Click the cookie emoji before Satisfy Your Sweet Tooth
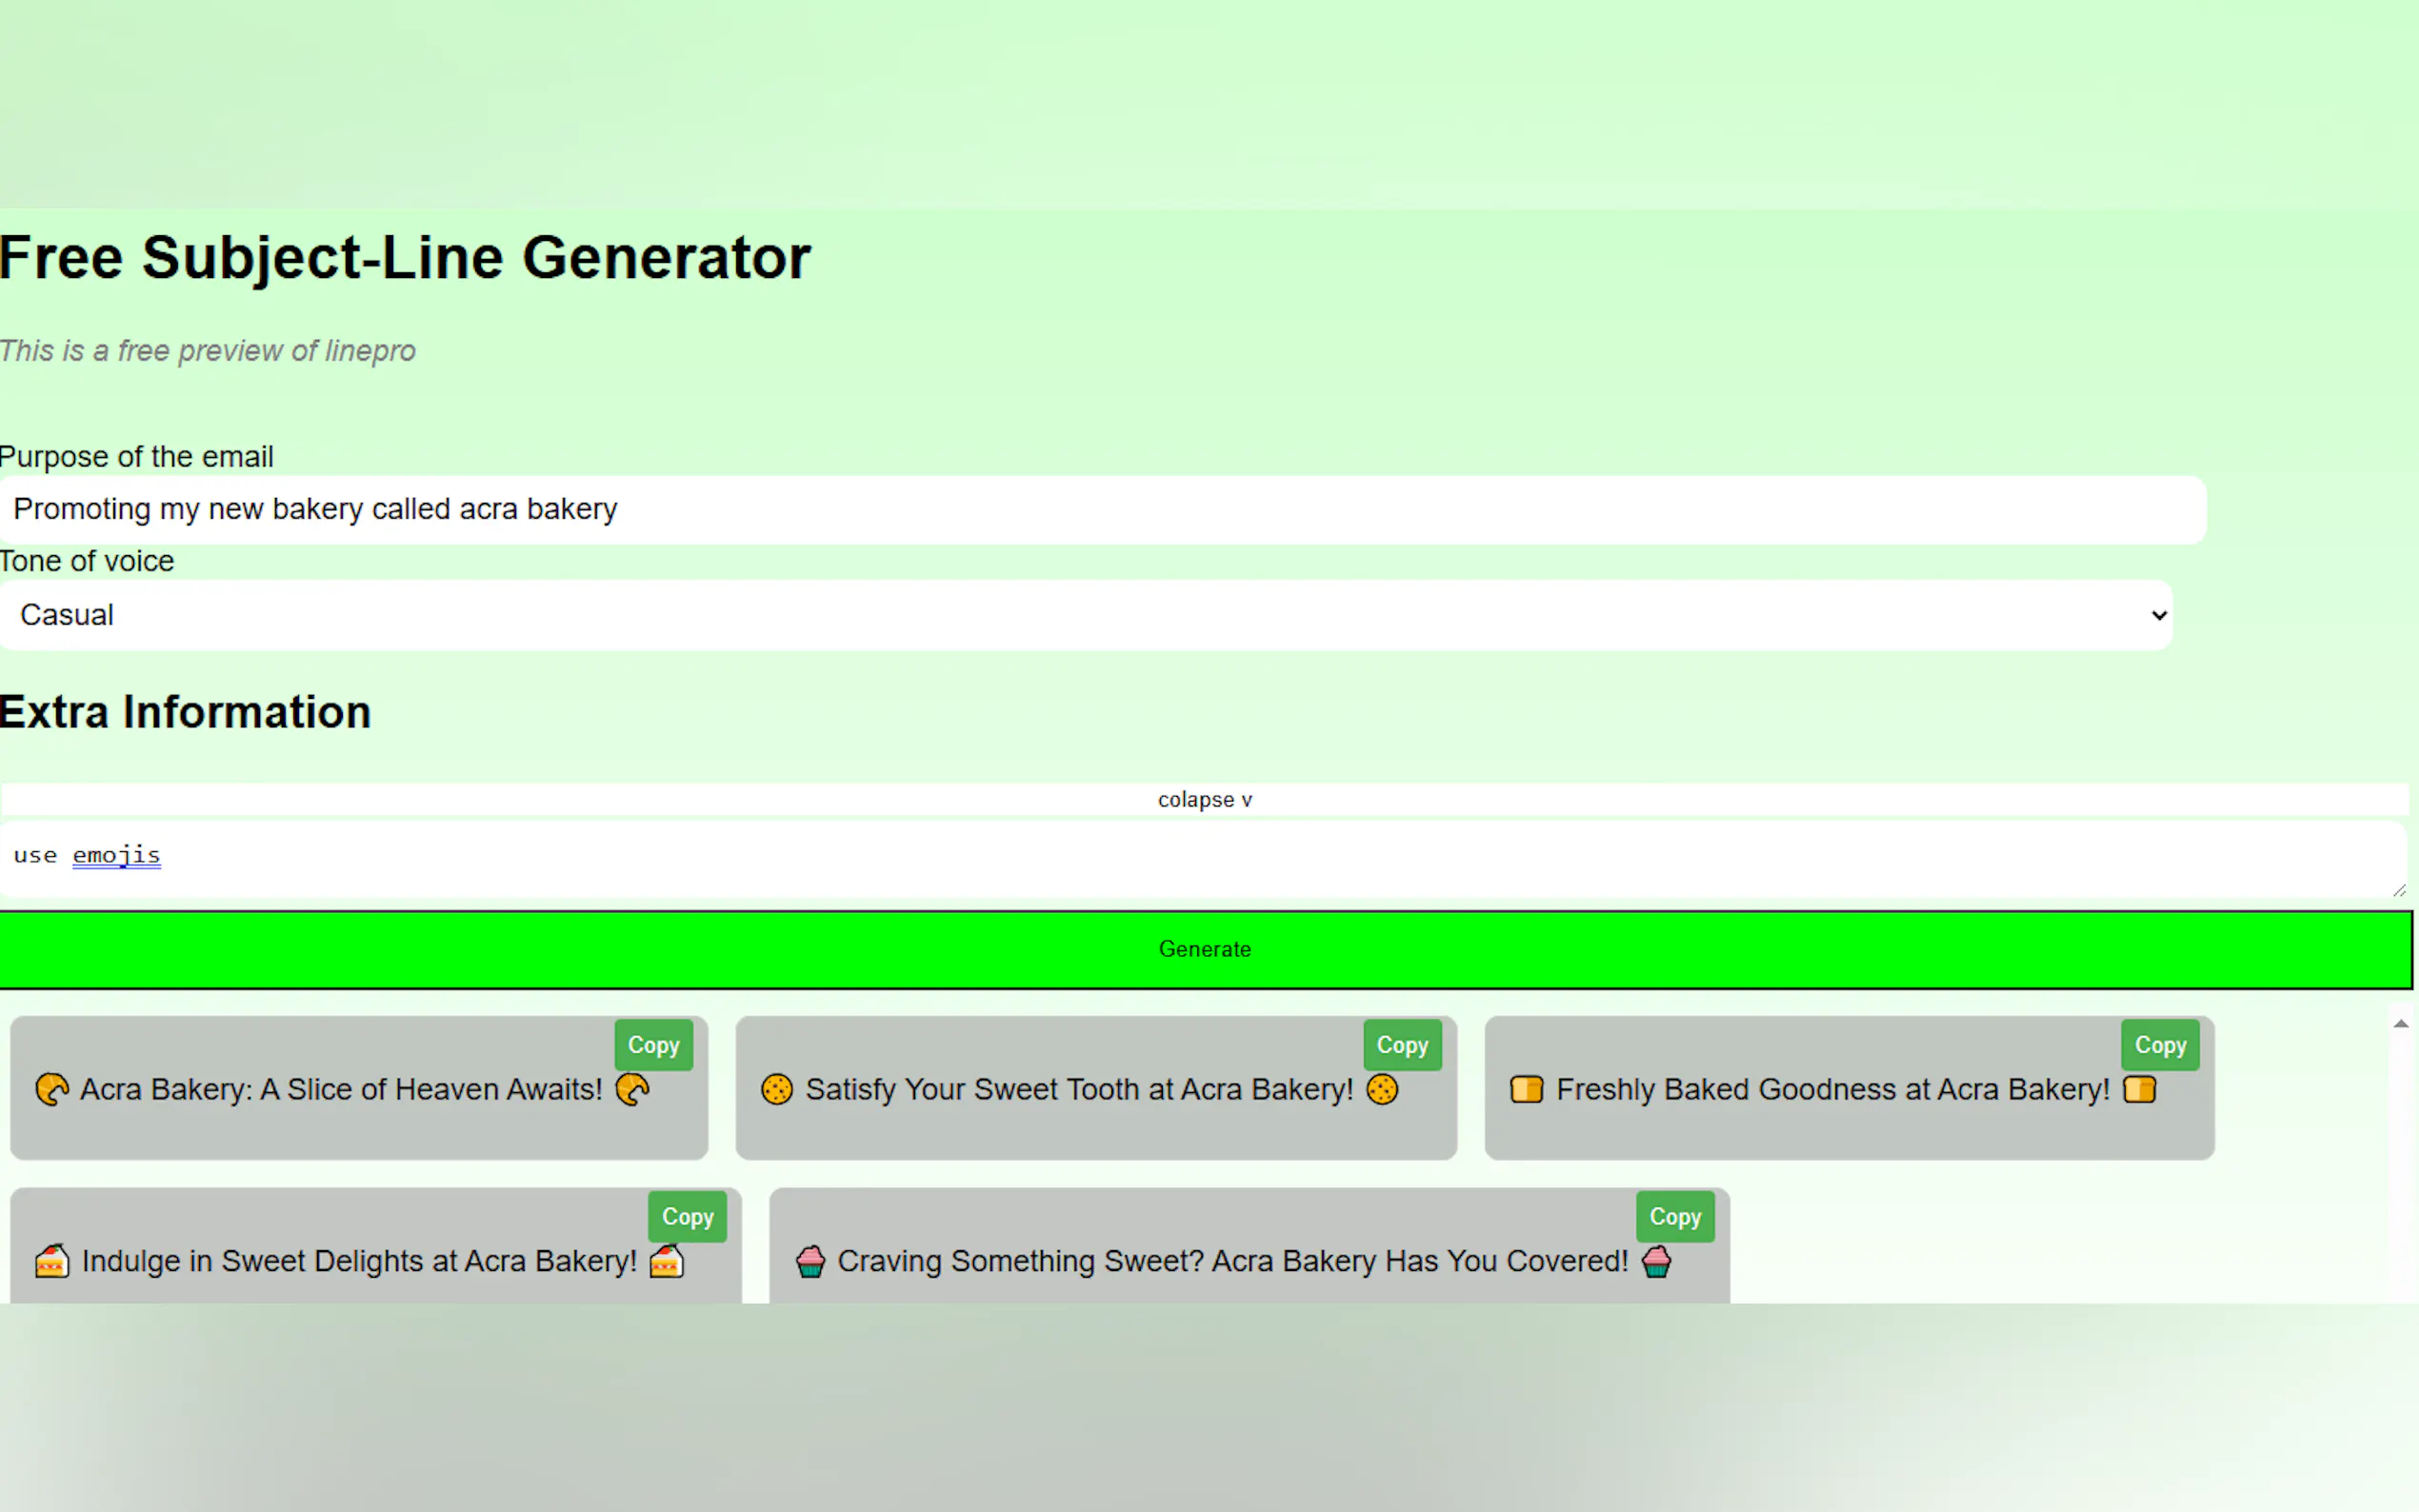 tap(776, 1089)
